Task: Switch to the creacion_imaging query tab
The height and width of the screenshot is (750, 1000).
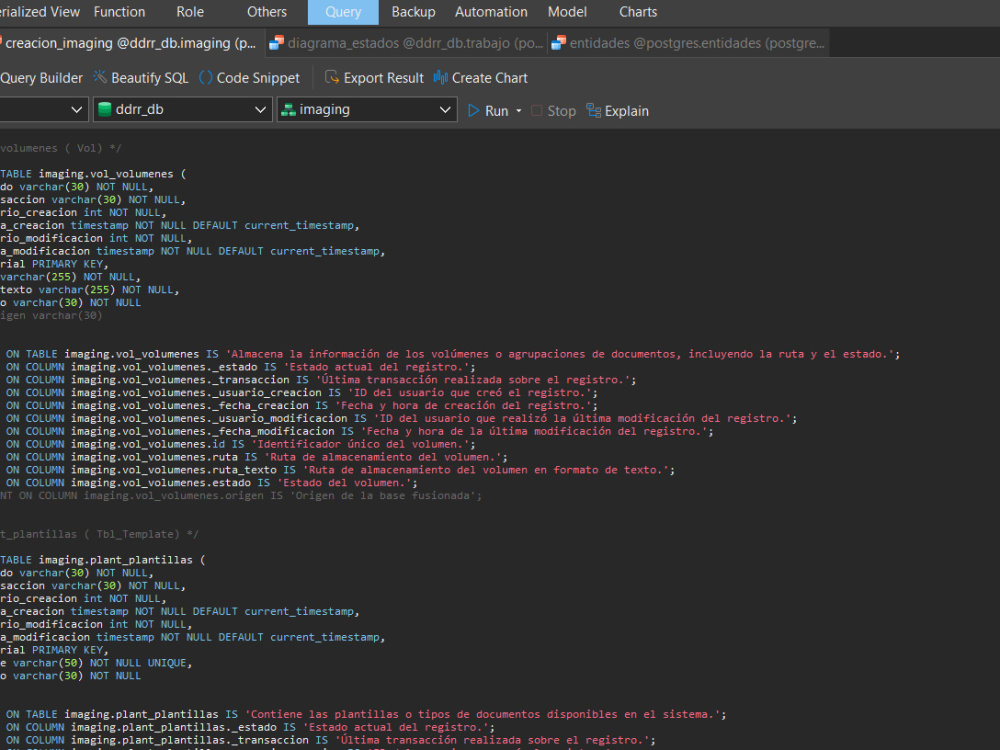Action: 130,43
